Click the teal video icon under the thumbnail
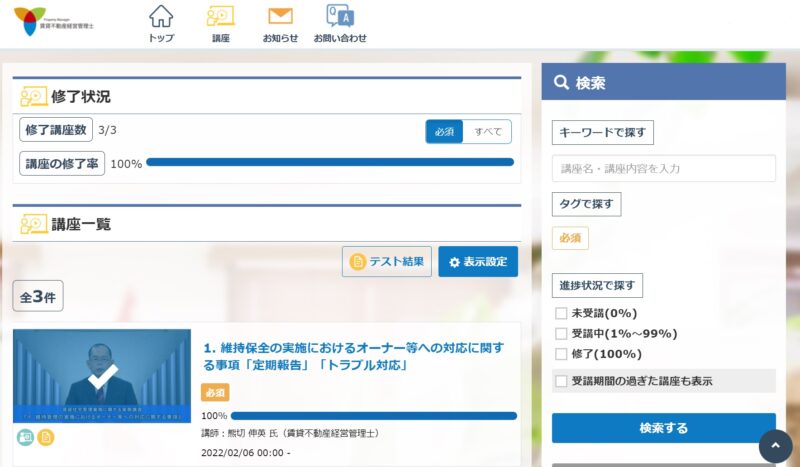Viewport: 800px width, 467px height. point(25,437)
